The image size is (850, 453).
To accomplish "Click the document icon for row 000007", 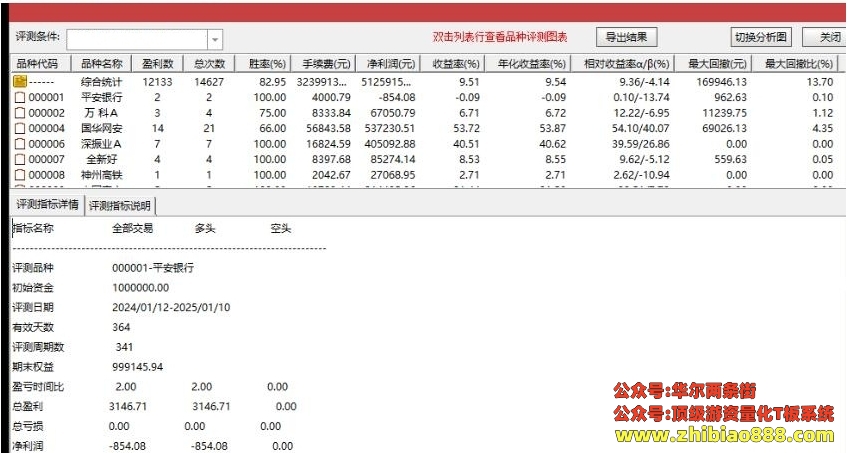I will pyautogui.click(x=20, y=159).
